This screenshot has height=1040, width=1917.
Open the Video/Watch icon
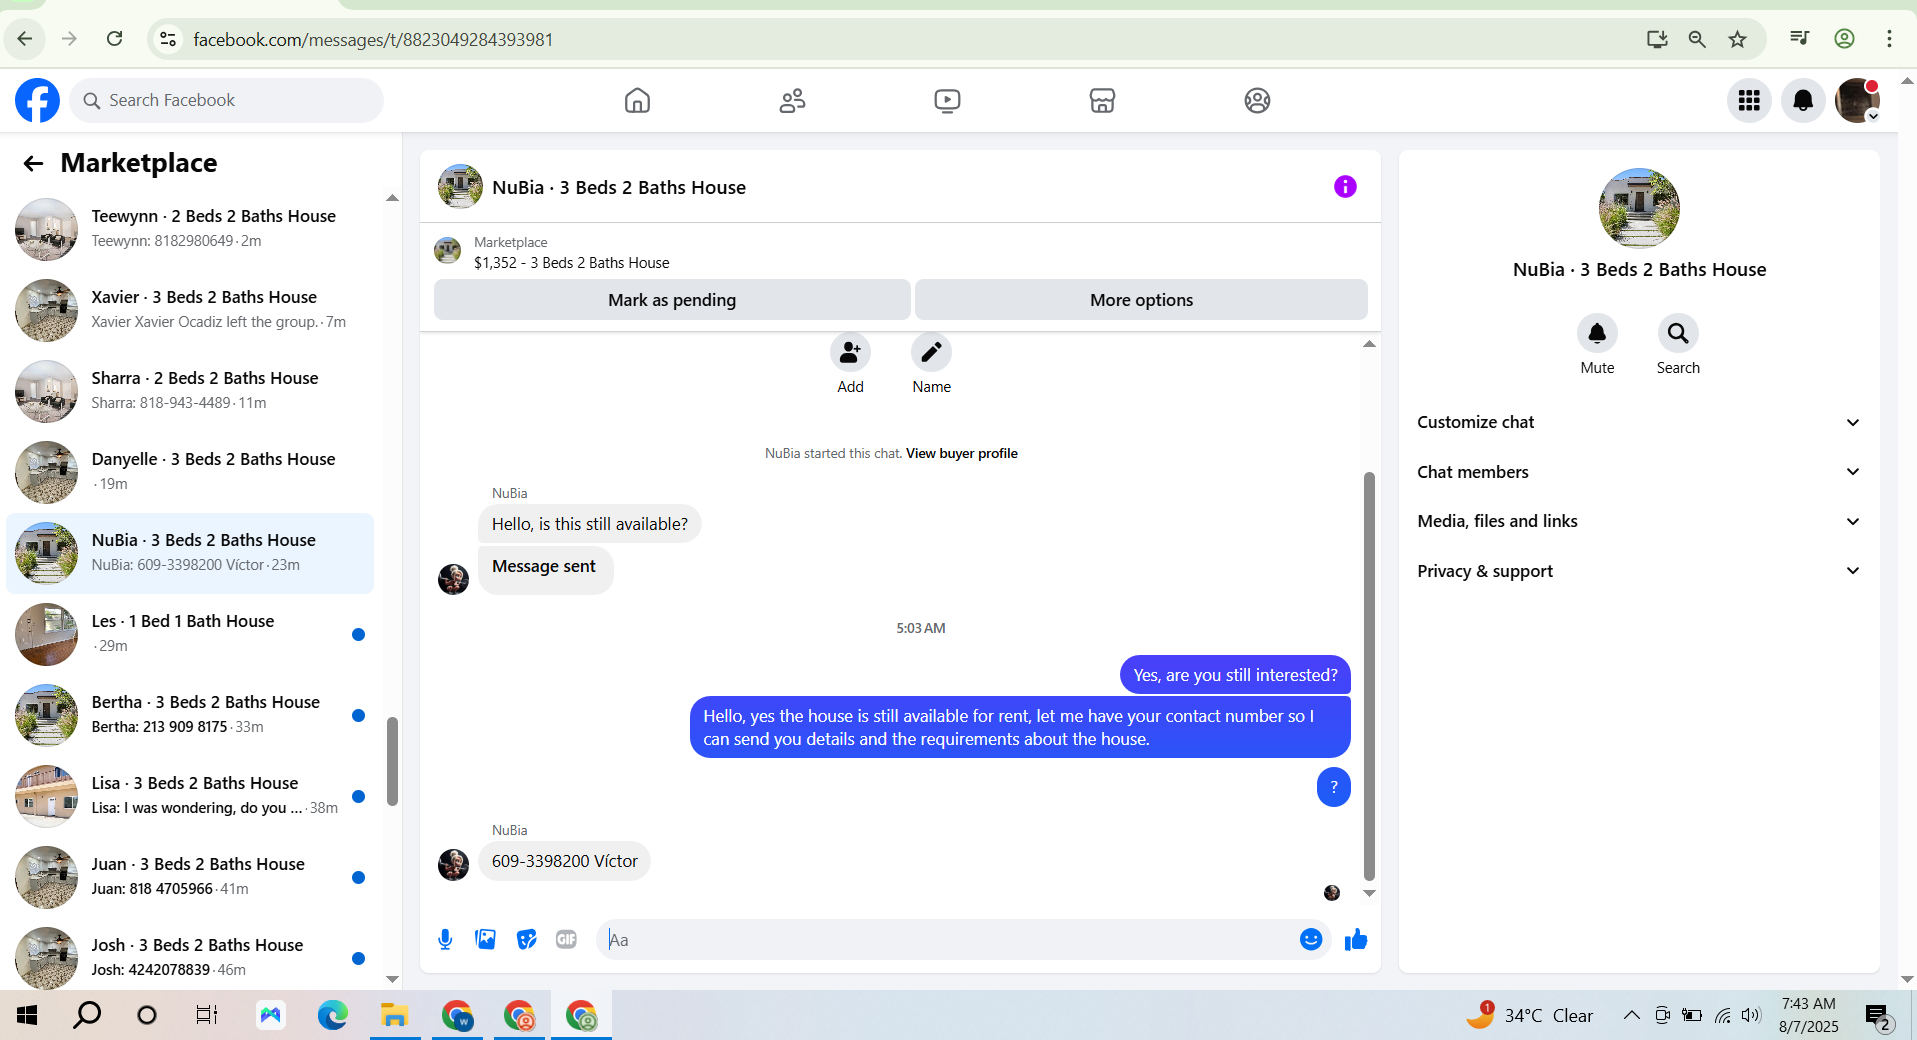click(947, 100)
